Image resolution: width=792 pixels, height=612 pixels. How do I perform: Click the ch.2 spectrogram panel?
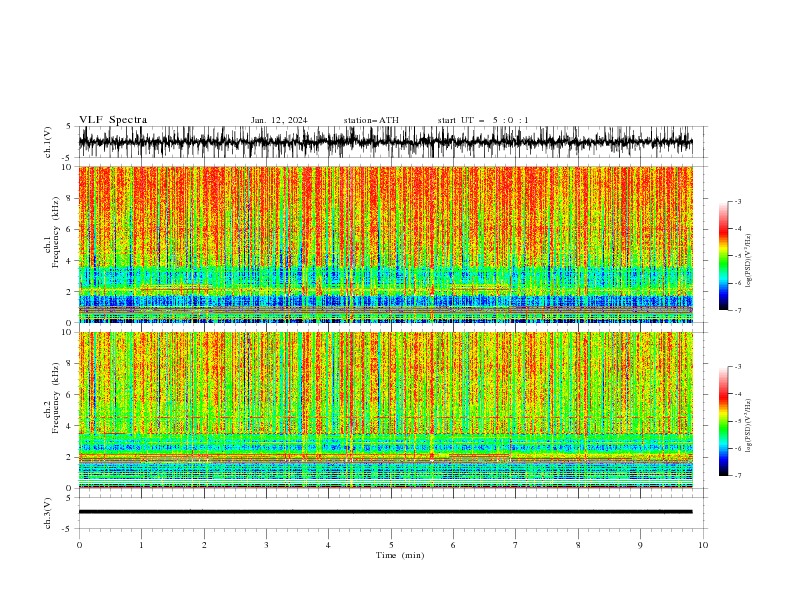(385, 410)
